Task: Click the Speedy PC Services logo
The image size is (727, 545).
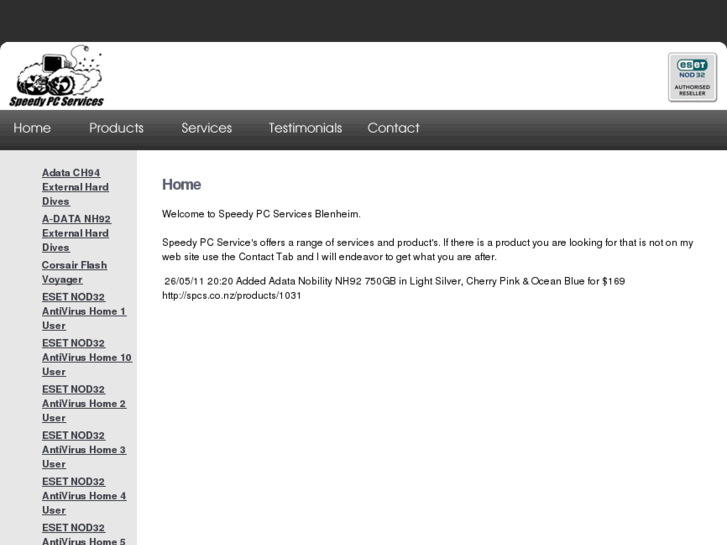Action: 57,76
